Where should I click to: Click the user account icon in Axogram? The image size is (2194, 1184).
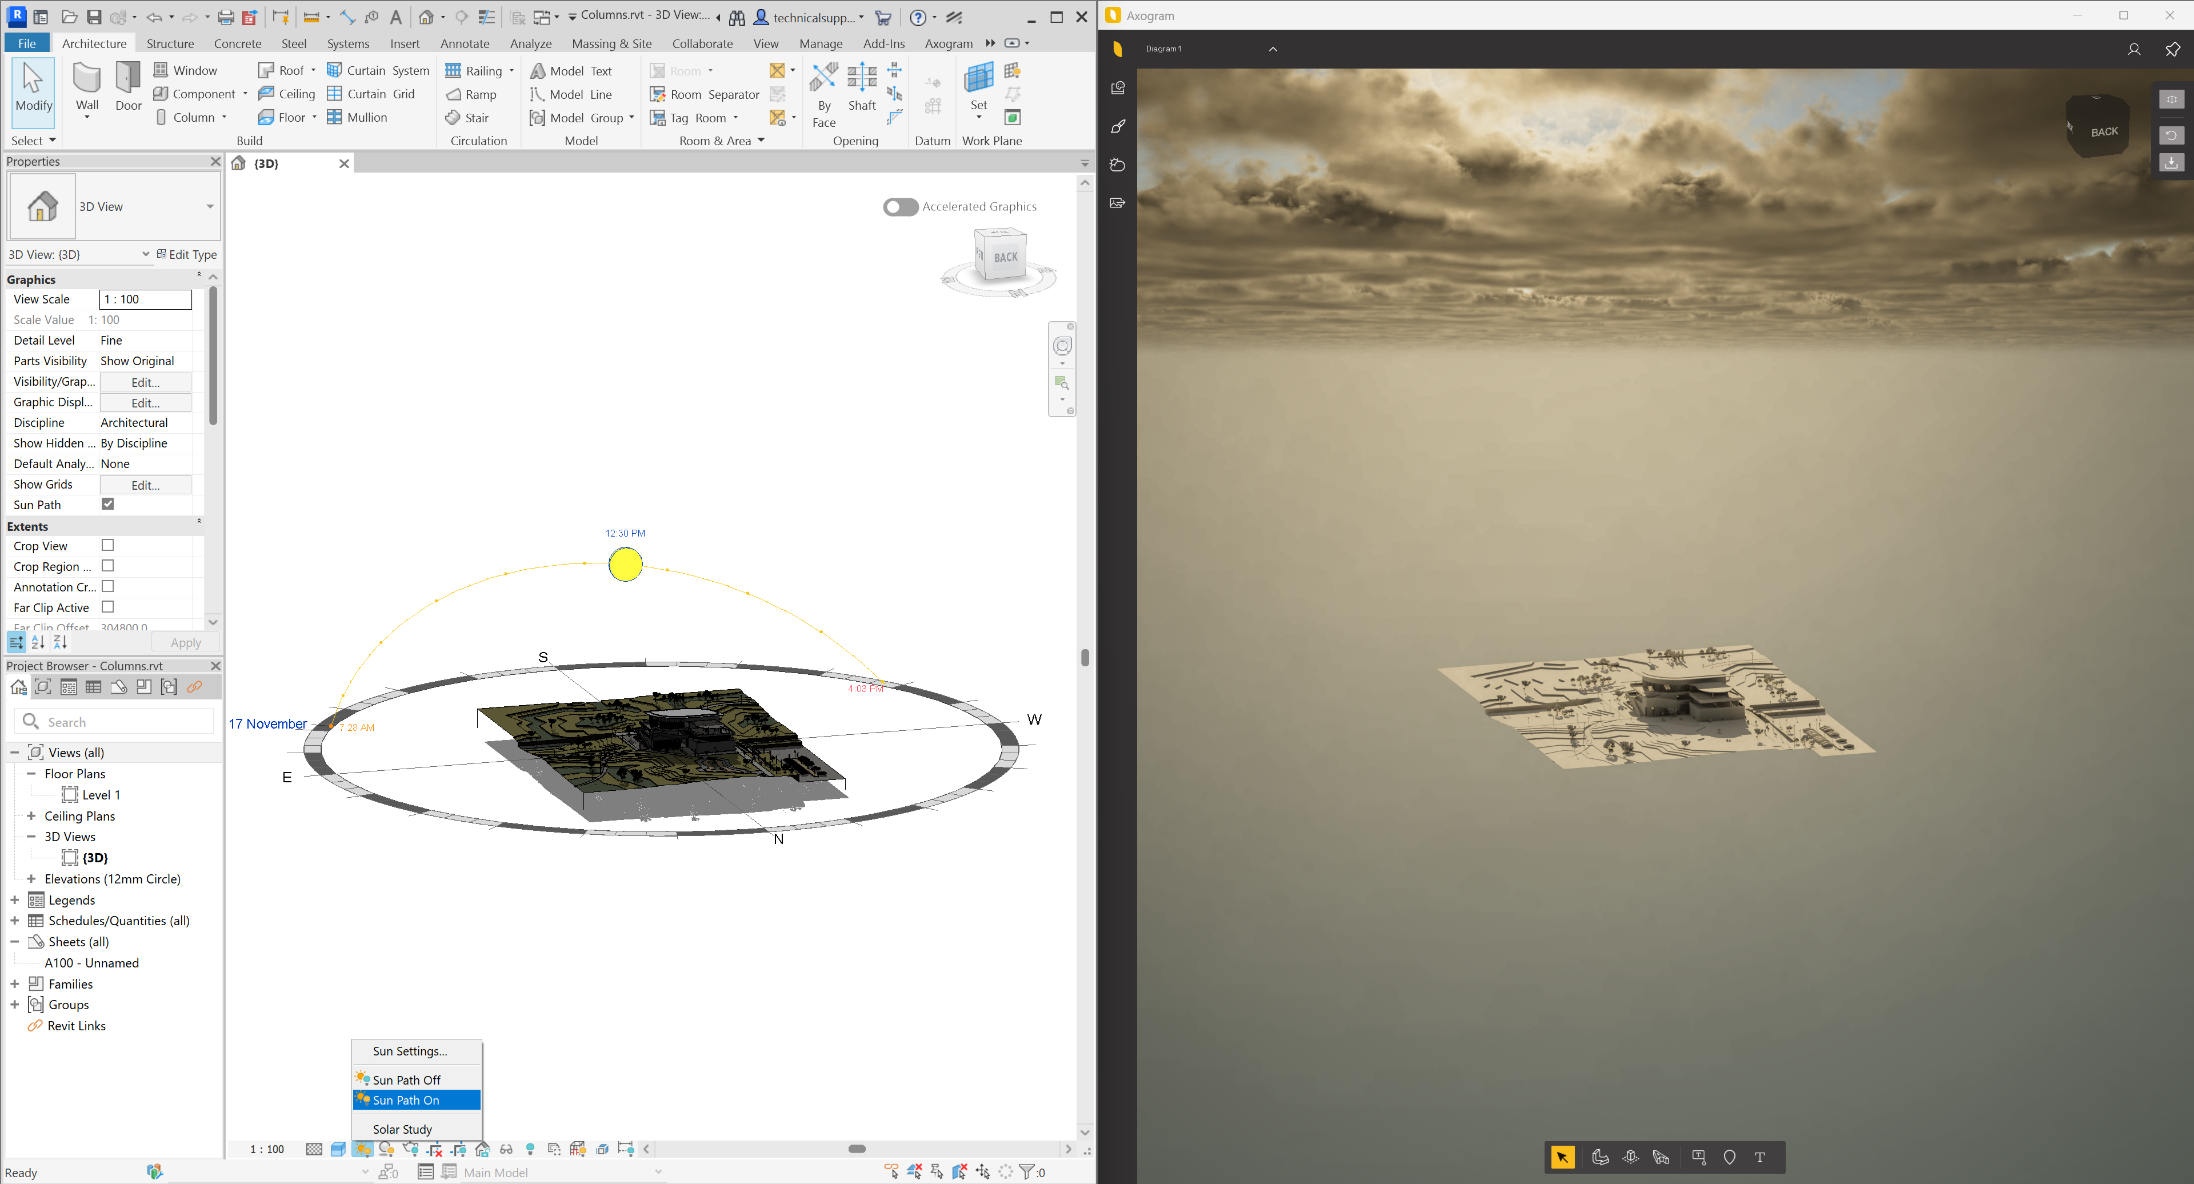click(x=2134, y=49)
